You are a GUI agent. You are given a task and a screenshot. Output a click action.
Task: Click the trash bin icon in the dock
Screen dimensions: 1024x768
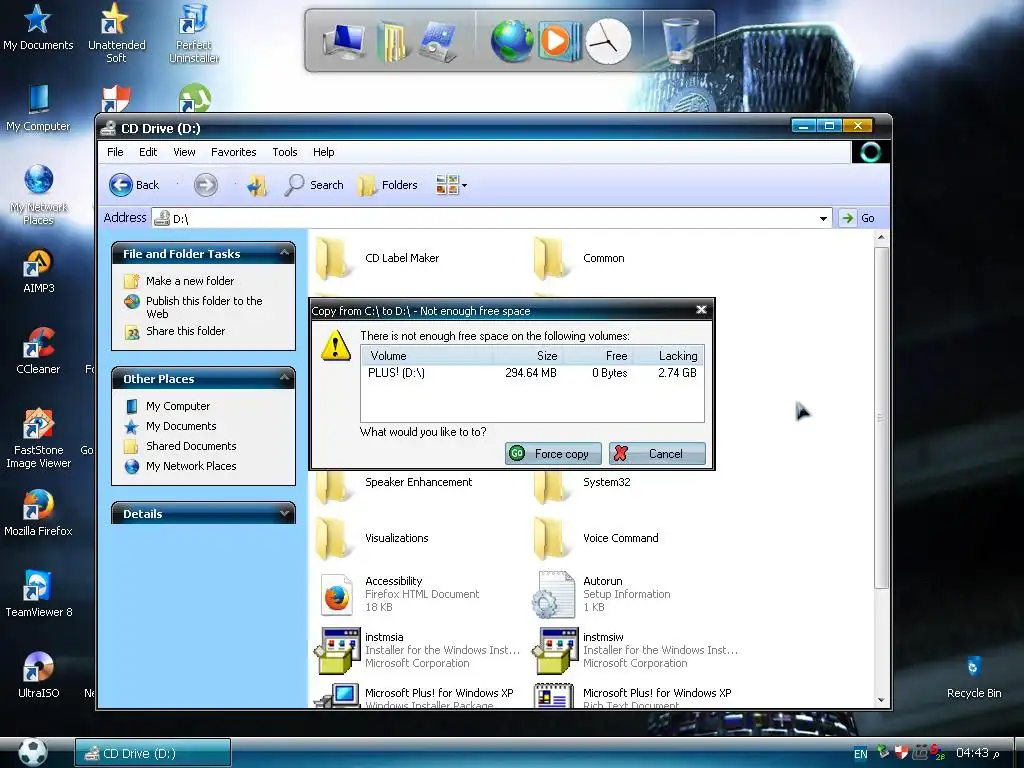pyautogui.click(x=679, y=39)
